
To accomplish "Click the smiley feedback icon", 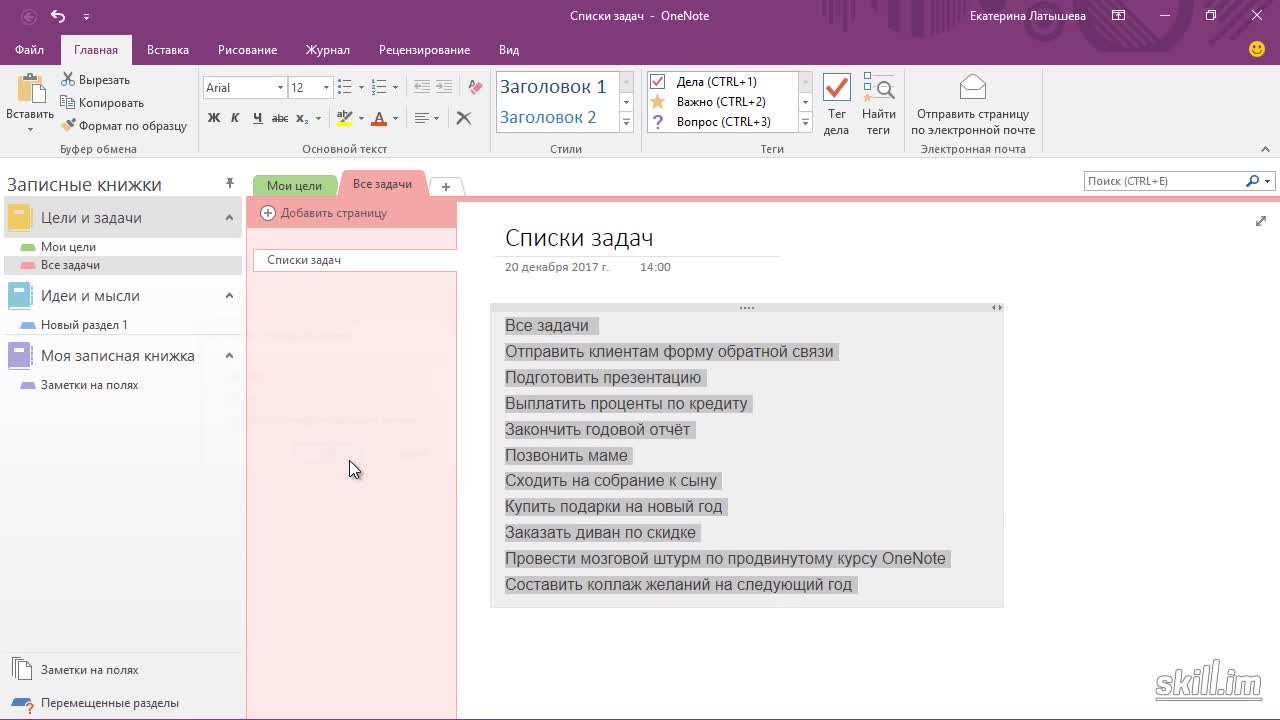I will pos(1257,50).
